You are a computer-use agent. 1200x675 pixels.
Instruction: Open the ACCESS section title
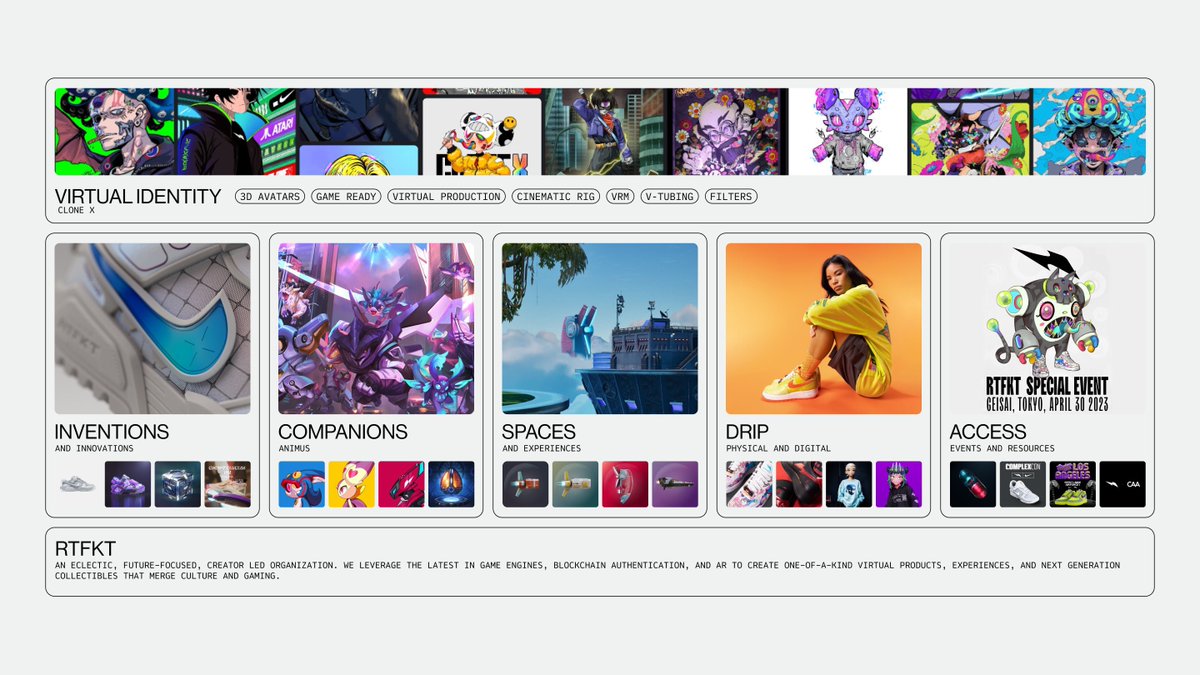point(988,432)
